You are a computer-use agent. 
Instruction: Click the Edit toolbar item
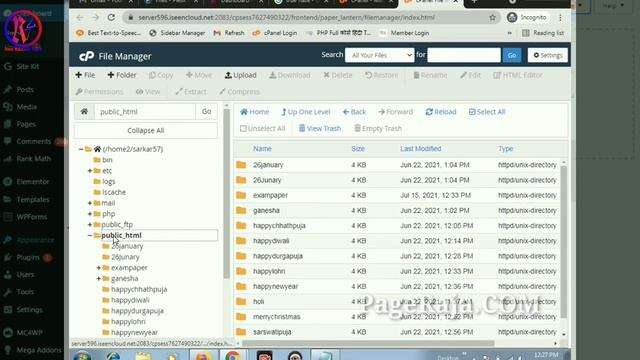(470, 75)
